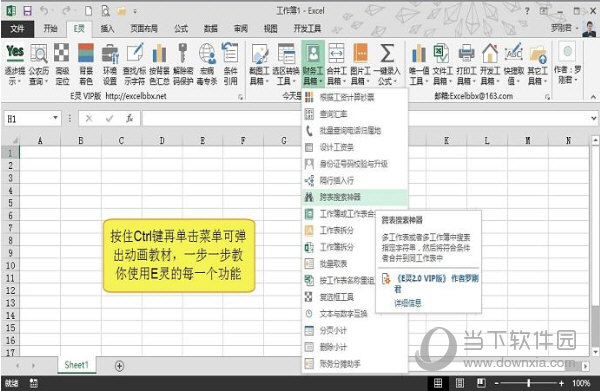Click the 开发工具箱 house icon
The width and height of the screenshot is (600, 392).
click(x=490, y=54)
